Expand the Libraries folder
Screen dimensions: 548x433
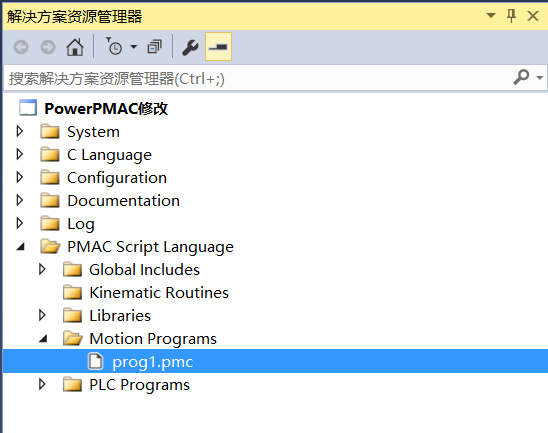(42, 316)
